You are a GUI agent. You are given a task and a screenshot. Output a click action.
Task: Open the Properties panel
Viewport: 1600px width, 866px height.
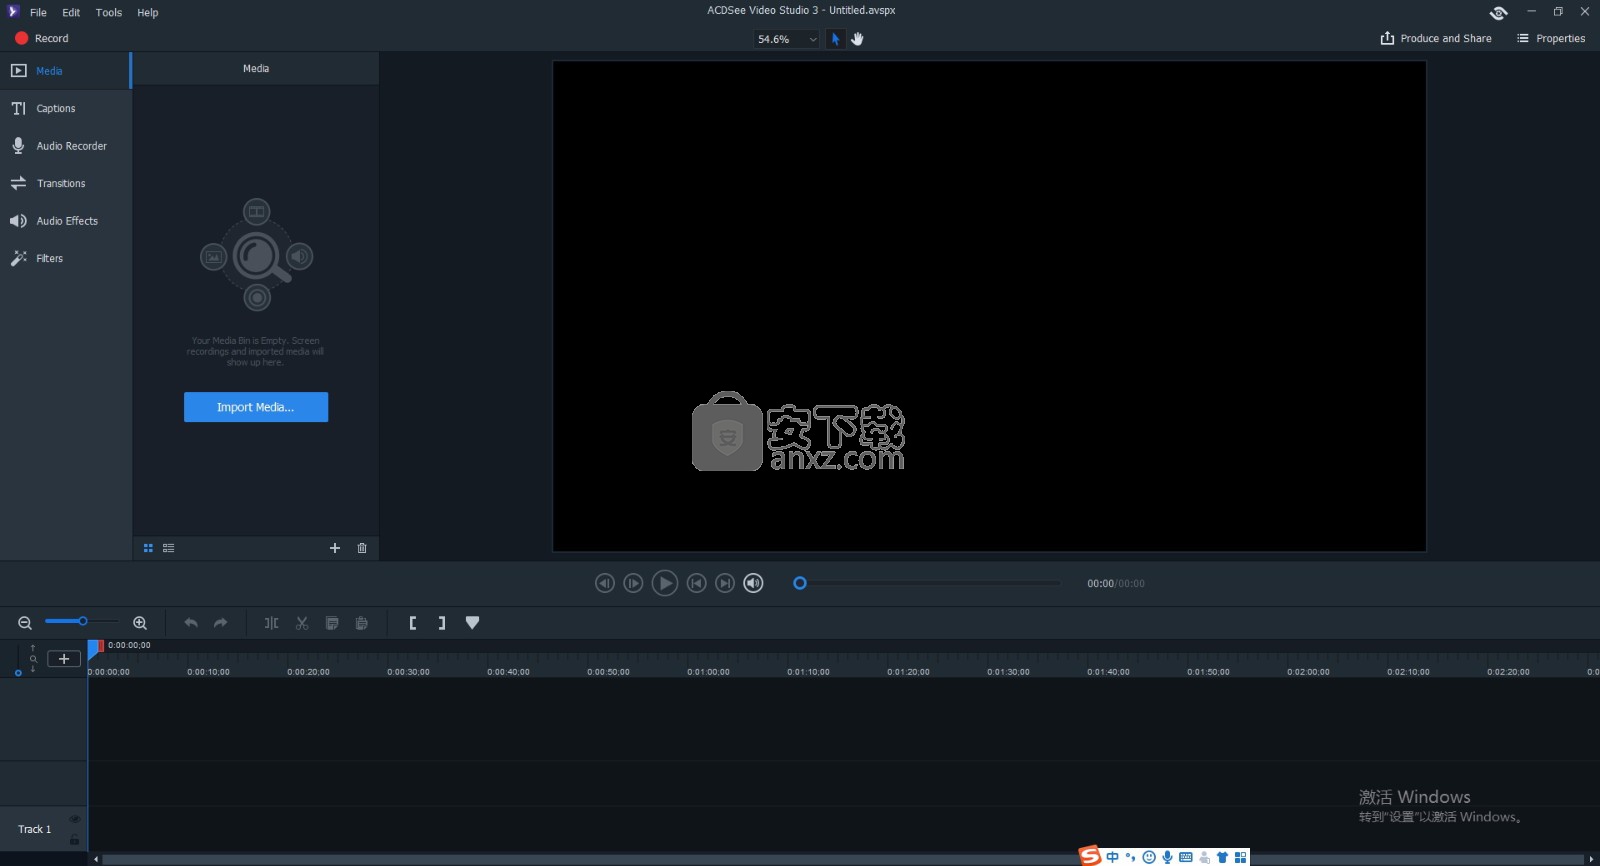tap(1551, 38)
